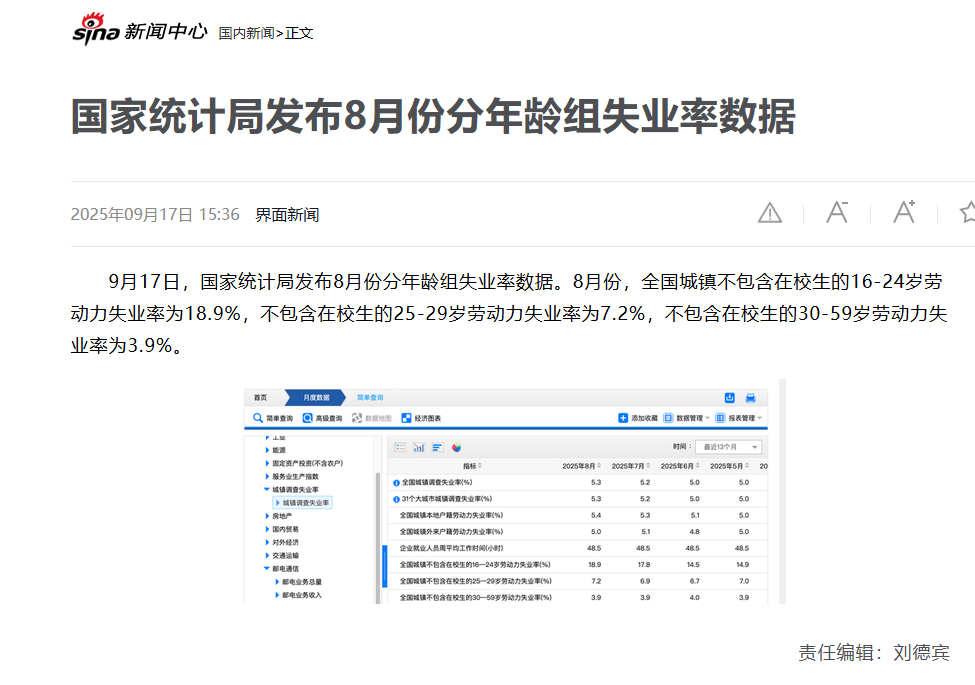In article image, click bar chart icon
This screenshot has width=975, height=685.
point(419,447)
